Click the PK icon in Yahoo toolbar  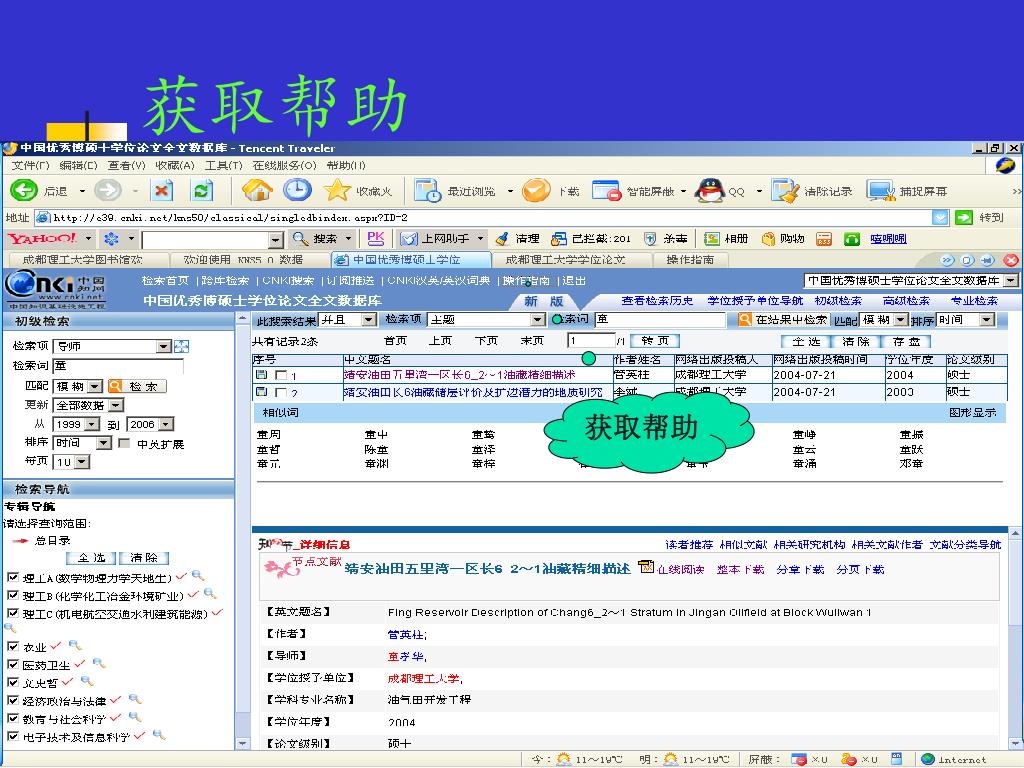click(x=376, y=238)
